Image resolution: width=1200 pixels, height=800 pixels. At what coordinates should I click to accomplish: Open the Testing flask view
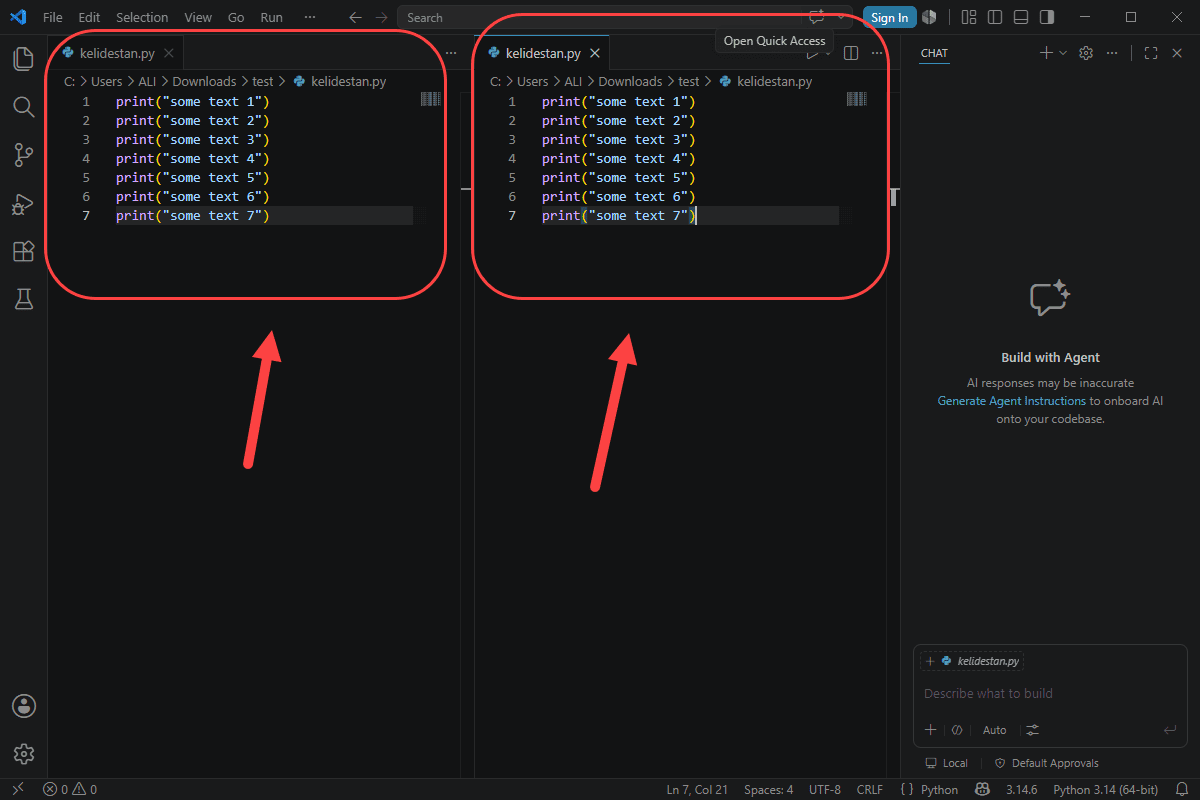click(23, 298)
